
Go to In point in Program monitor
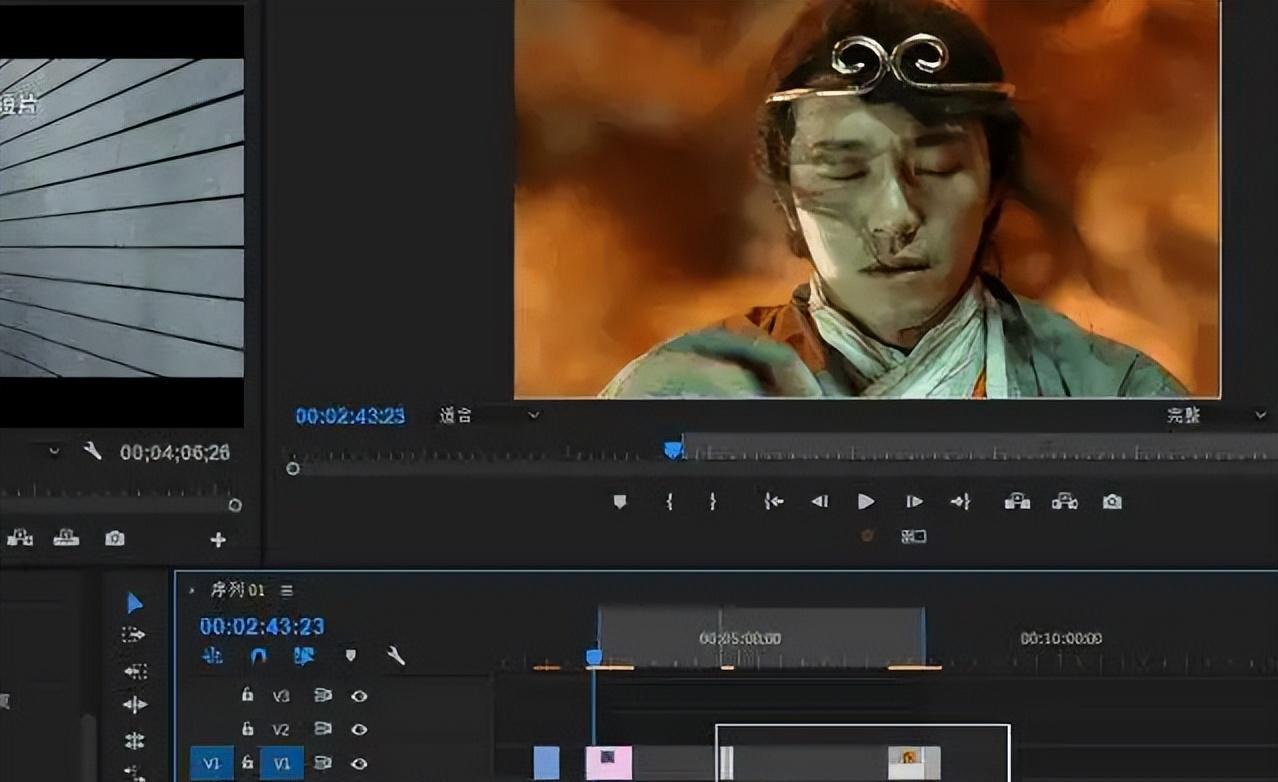point(773,502)
